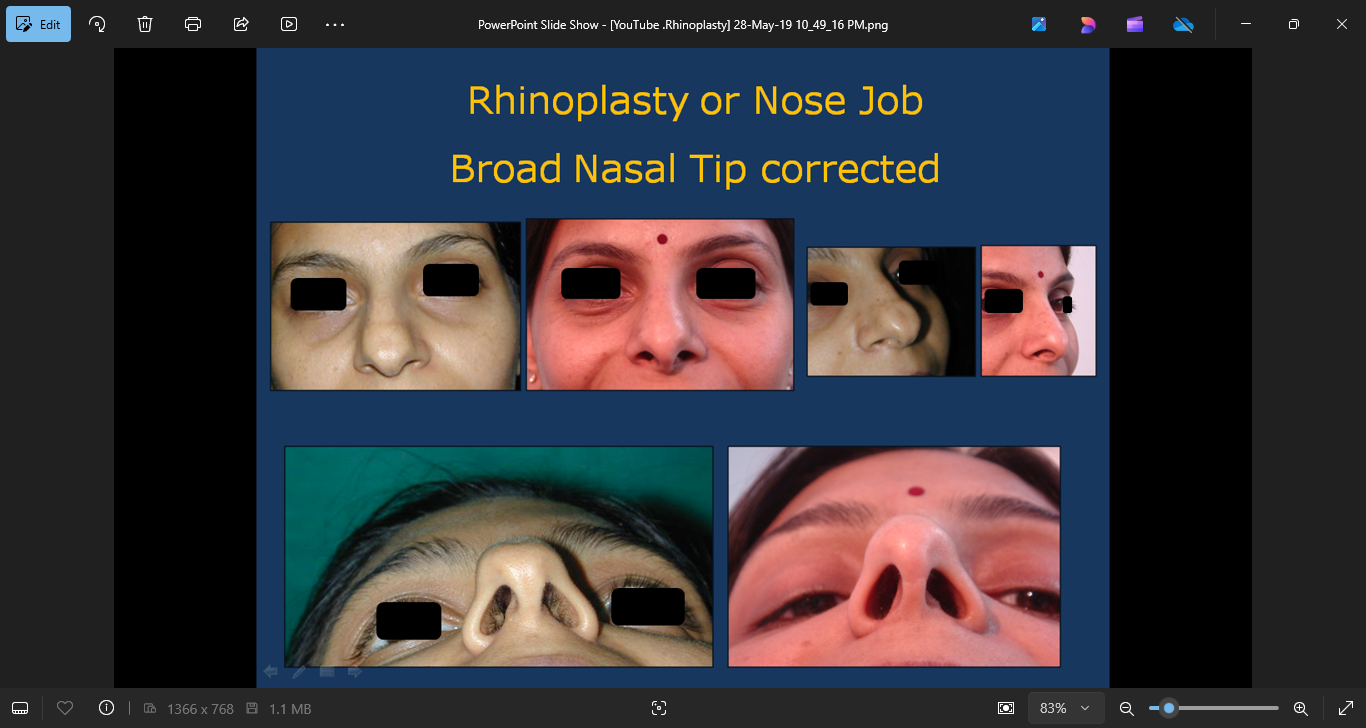Click the Edit image button
1366x728 pixels.
point(39,24)
